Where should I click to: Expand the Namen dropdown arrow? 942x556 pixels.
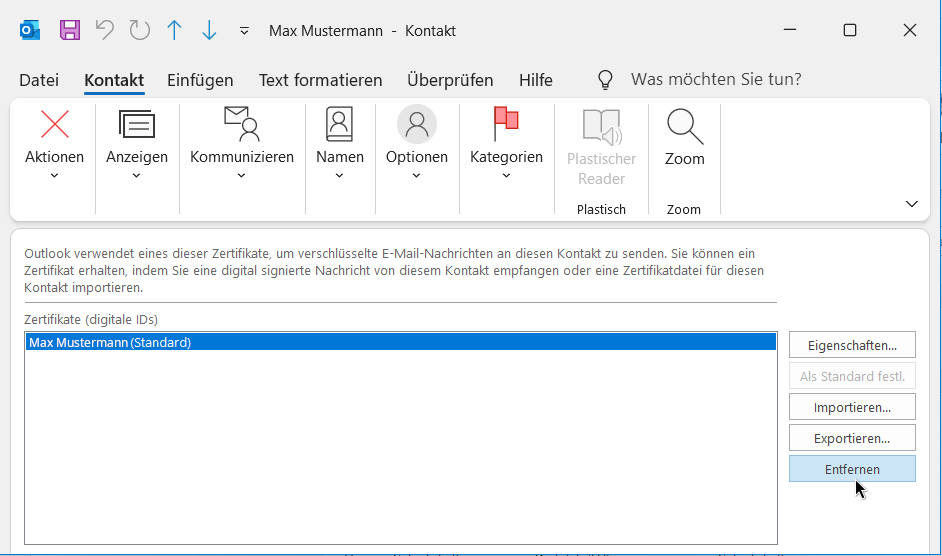[x=339, y=176]
